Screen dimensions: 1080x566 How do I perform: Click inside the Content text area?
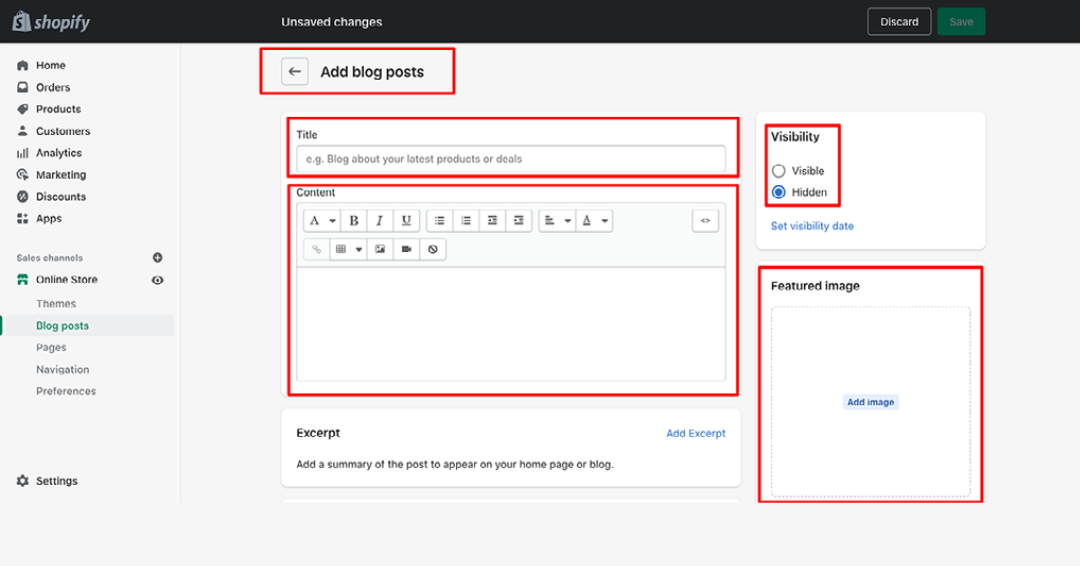pos(511,324)
